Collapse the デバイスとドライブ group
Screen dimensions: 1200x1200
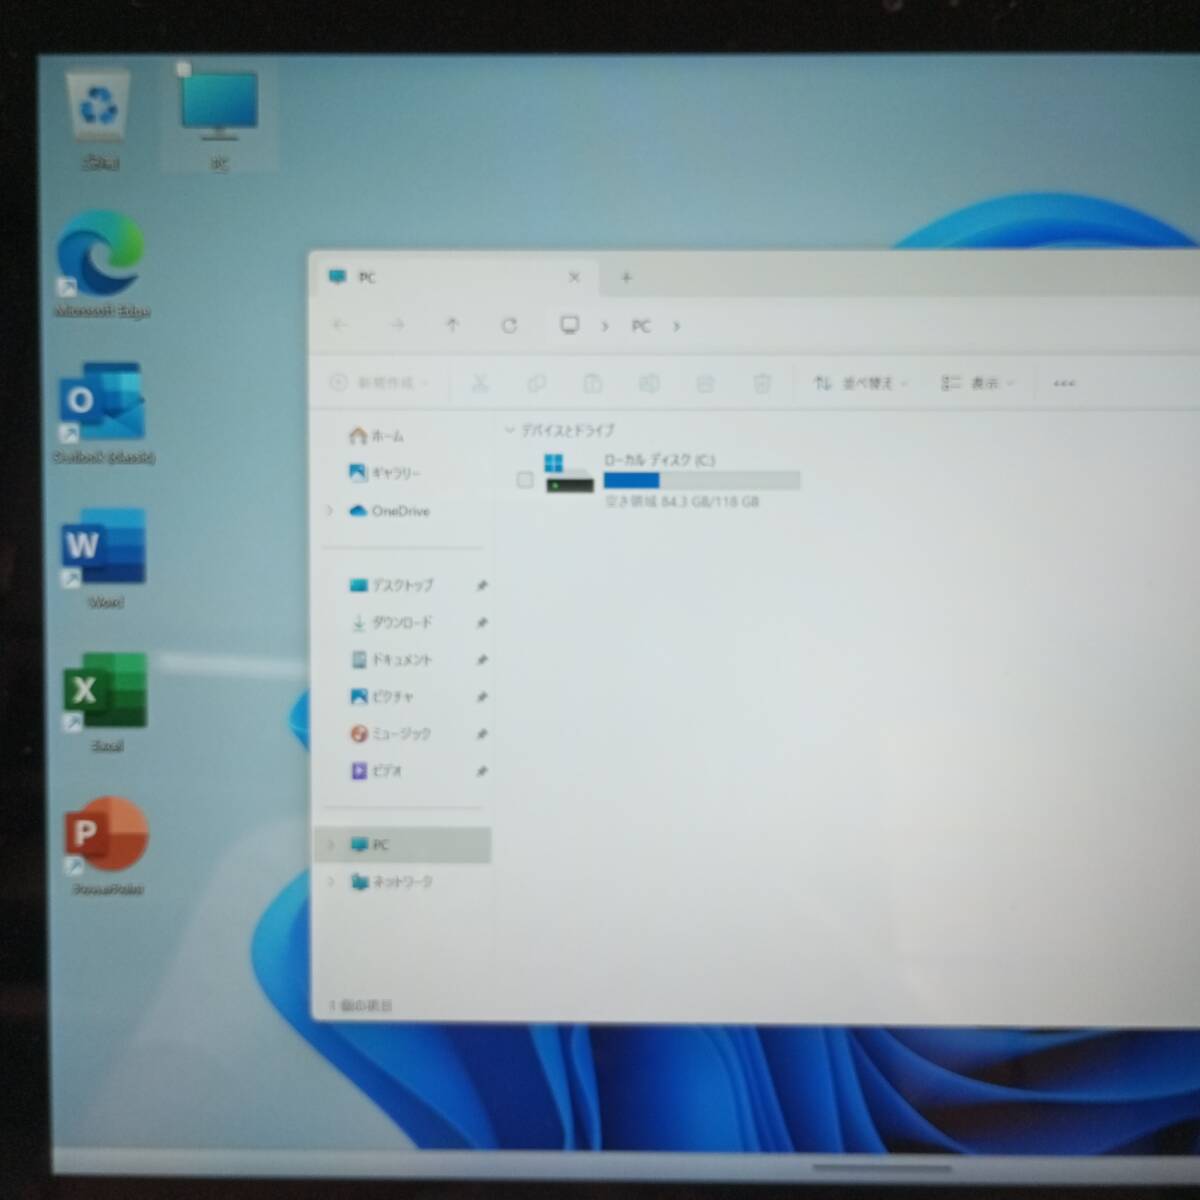509,430
